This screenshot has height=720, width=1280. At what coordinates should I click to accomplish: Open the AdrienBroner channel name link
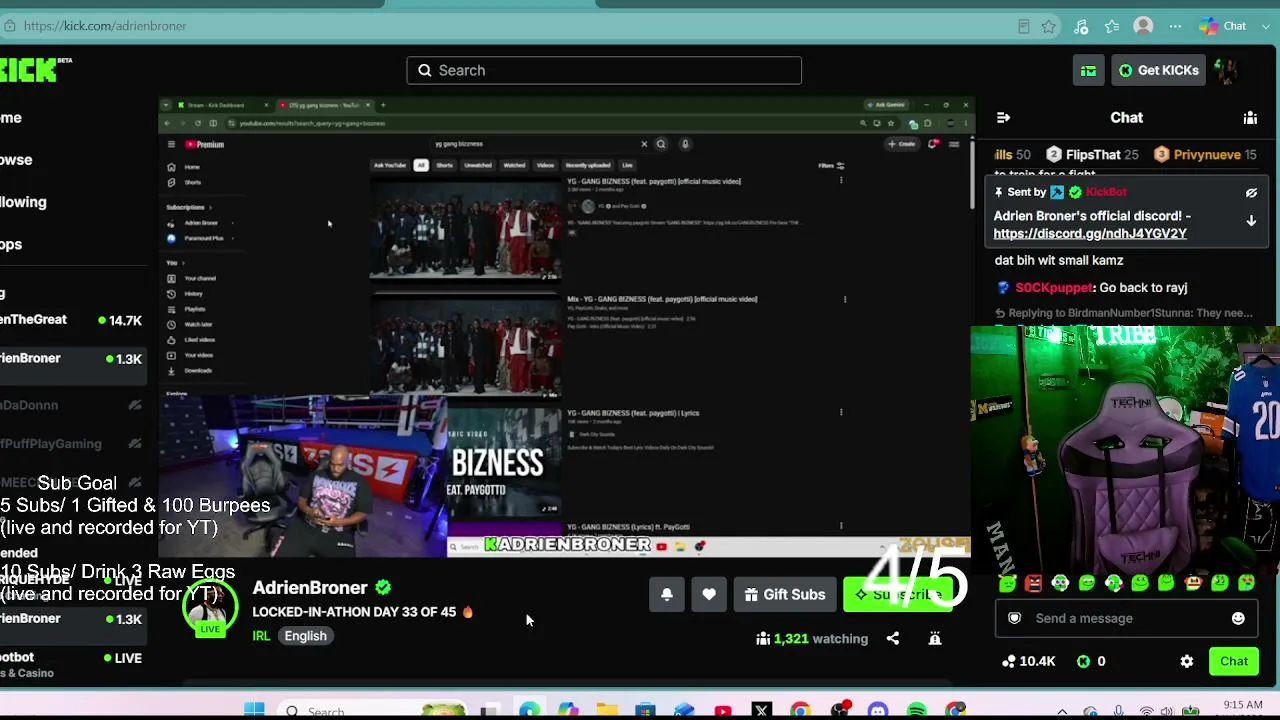coord(310,588)
